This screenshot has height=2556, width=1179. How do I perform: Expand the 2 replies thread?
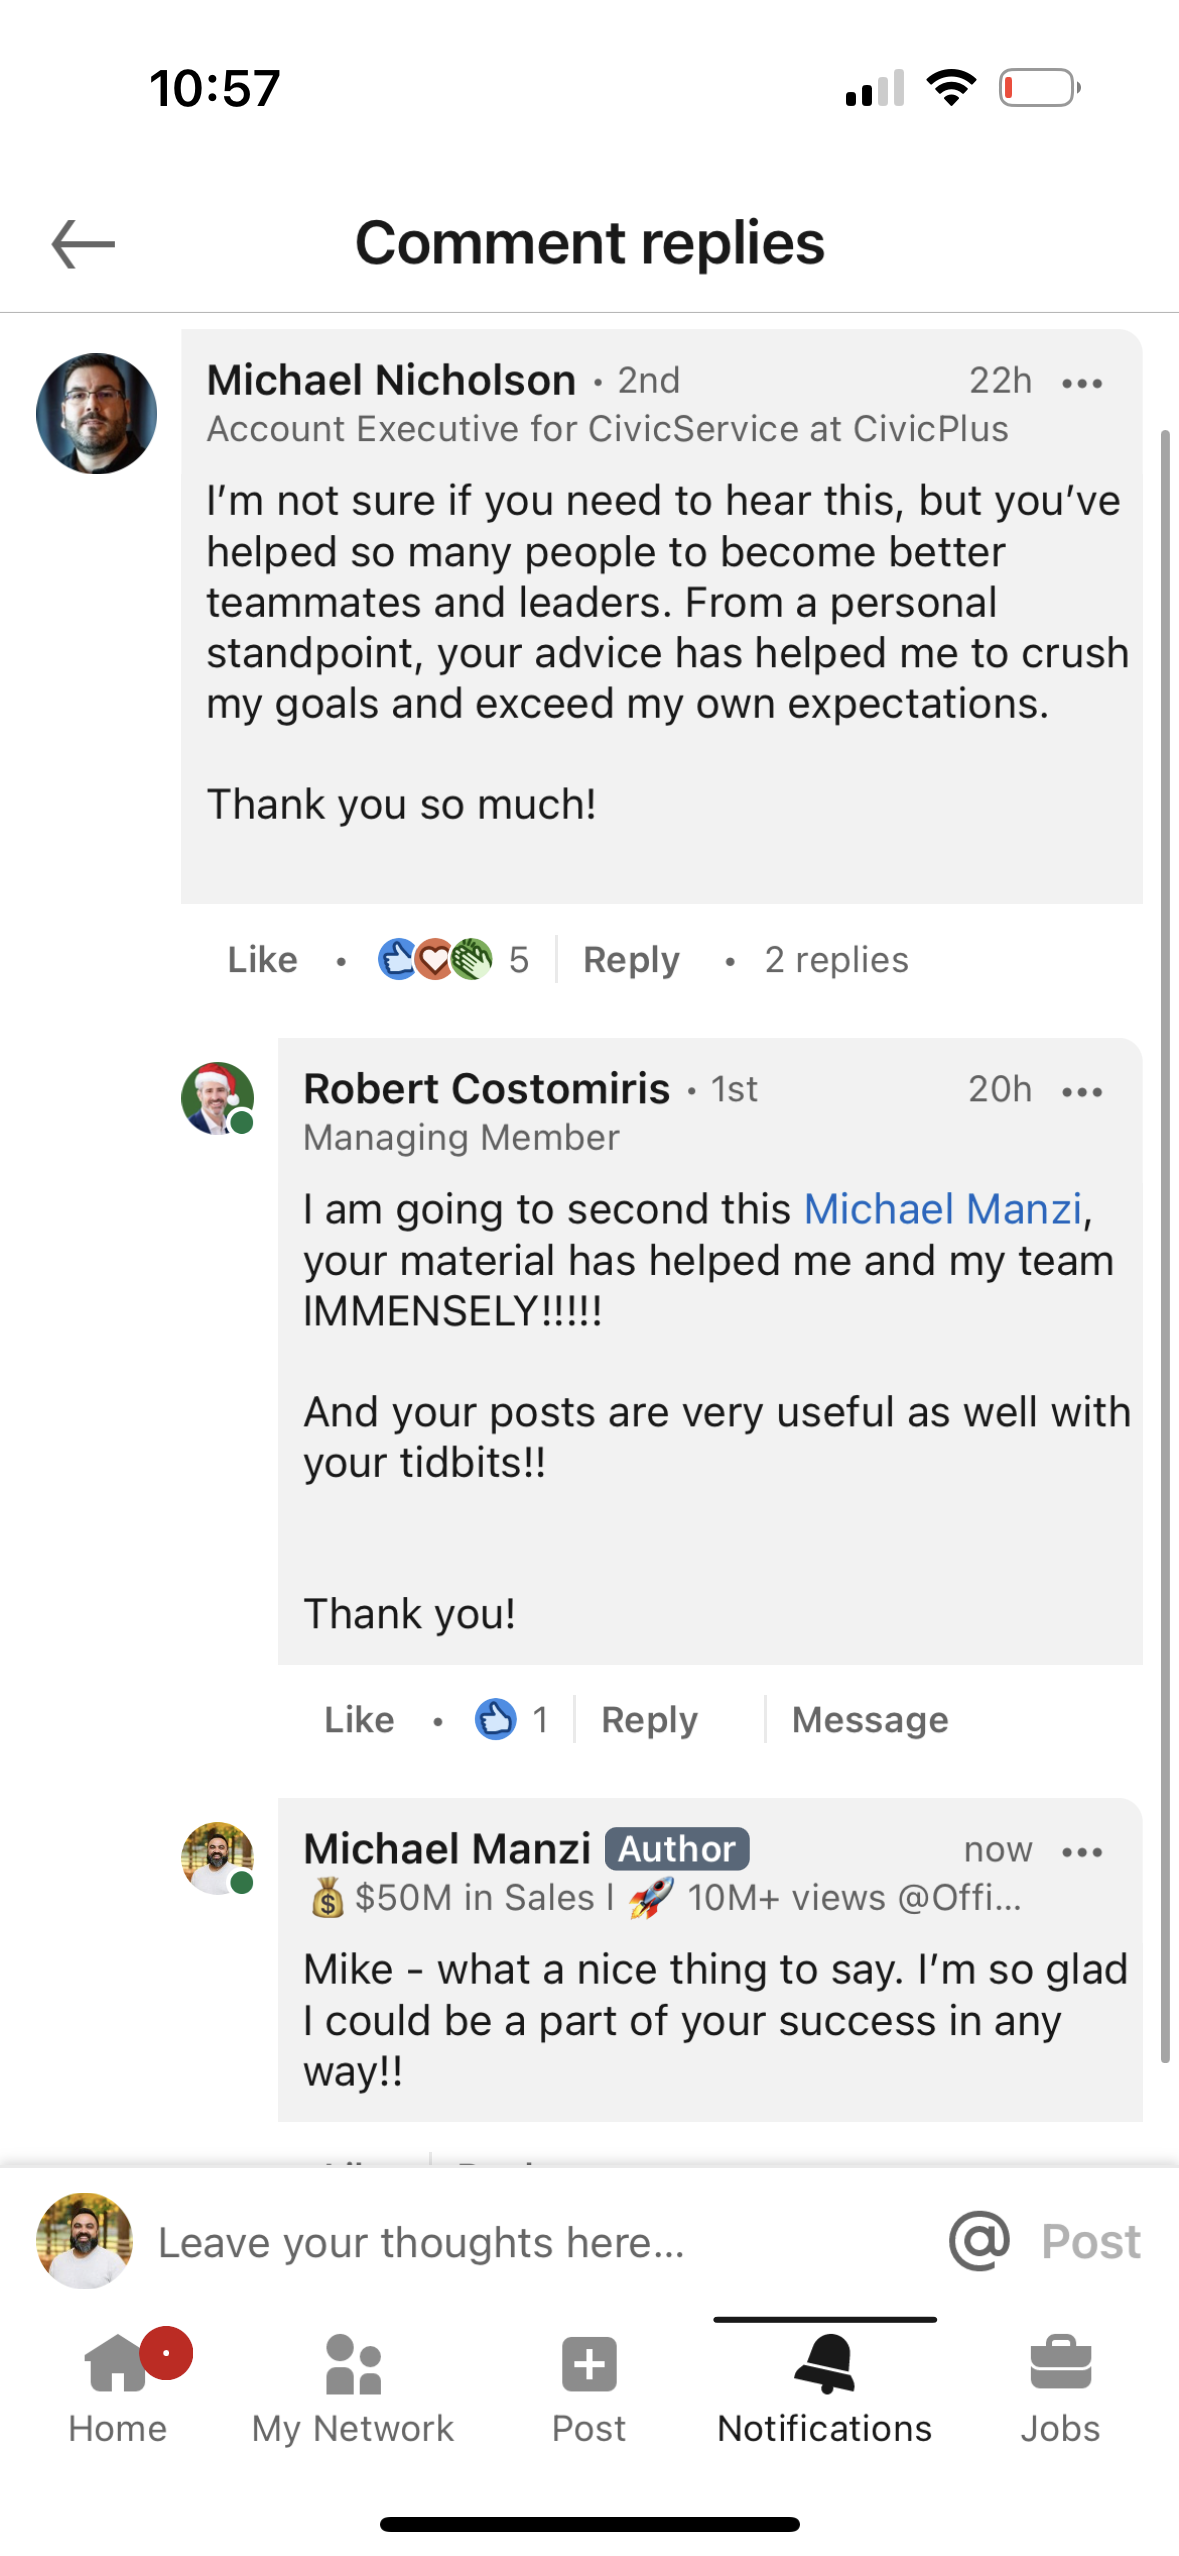pyautogui.click(x=836, y=960)
